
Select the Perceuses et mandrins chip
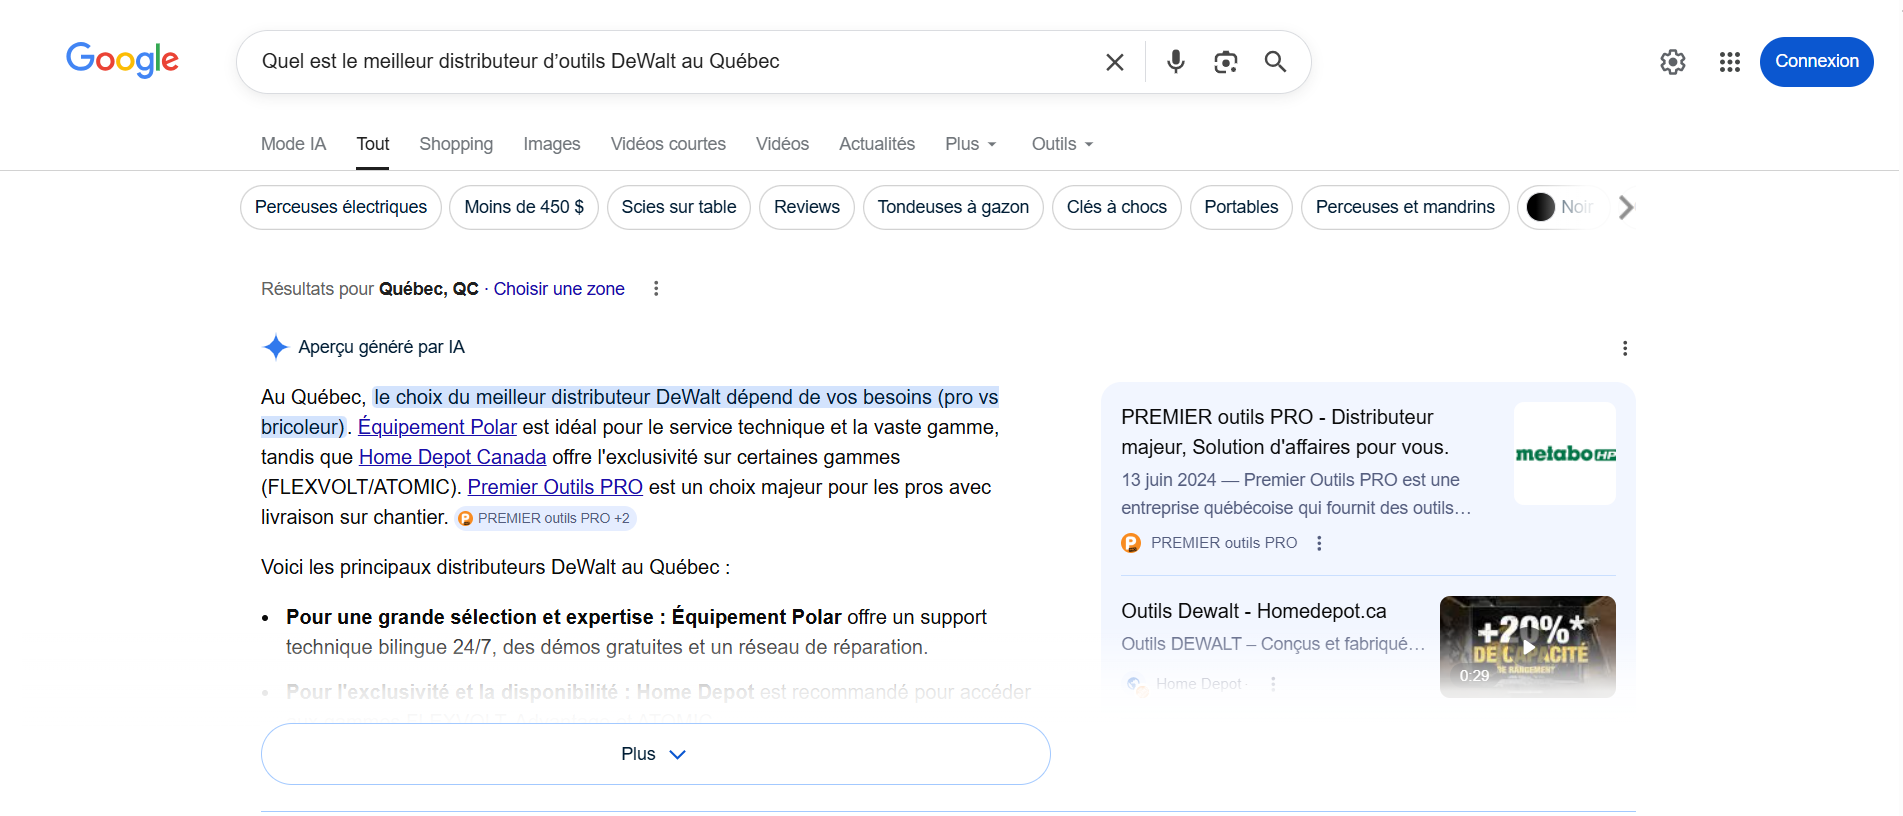coord(1405,207)
